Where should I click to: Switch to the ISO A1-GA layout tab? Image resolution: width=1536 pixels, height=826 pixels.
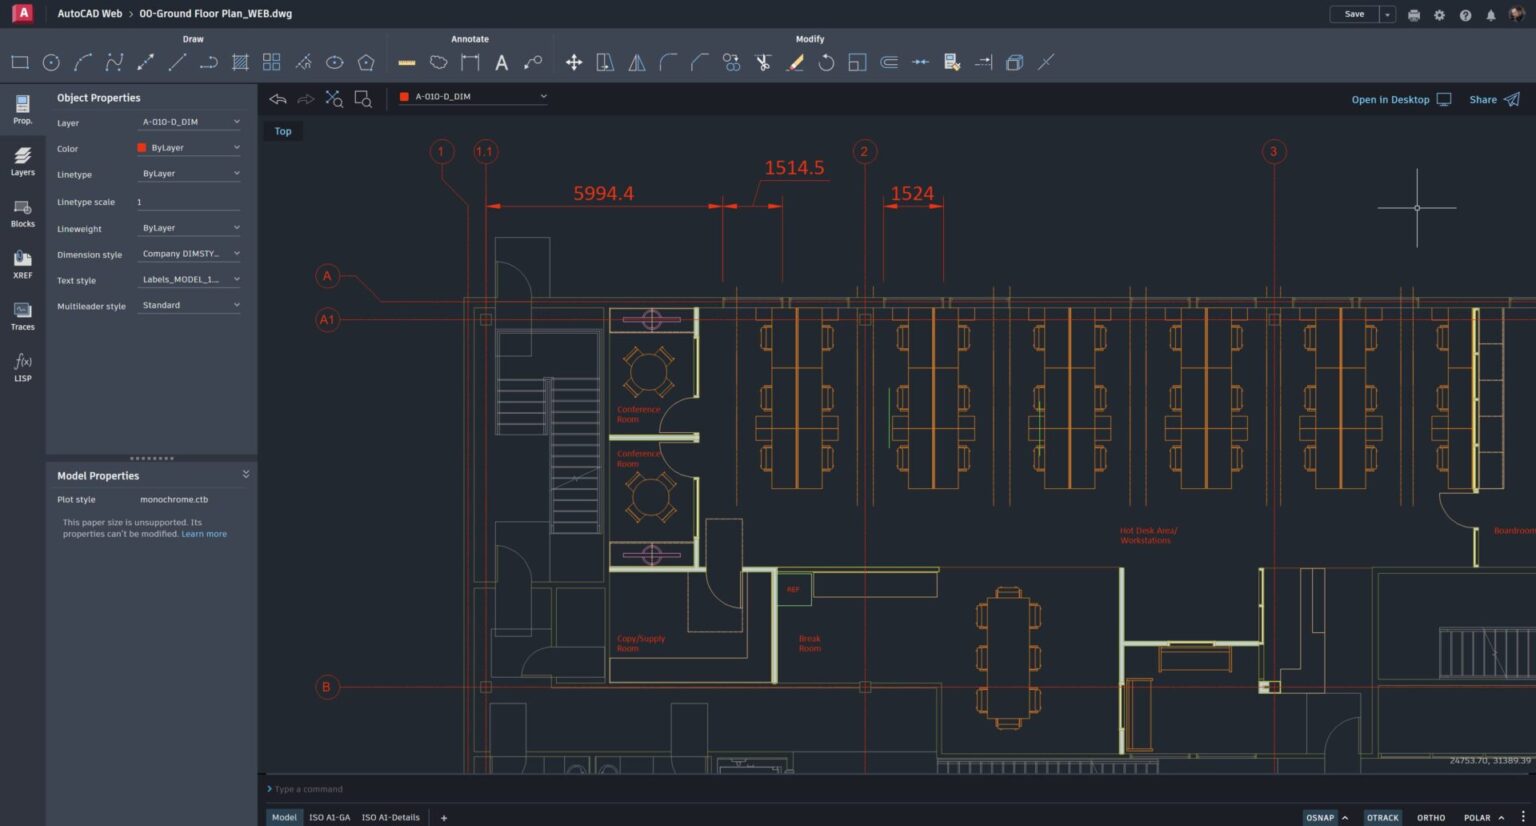click(330, 817)
